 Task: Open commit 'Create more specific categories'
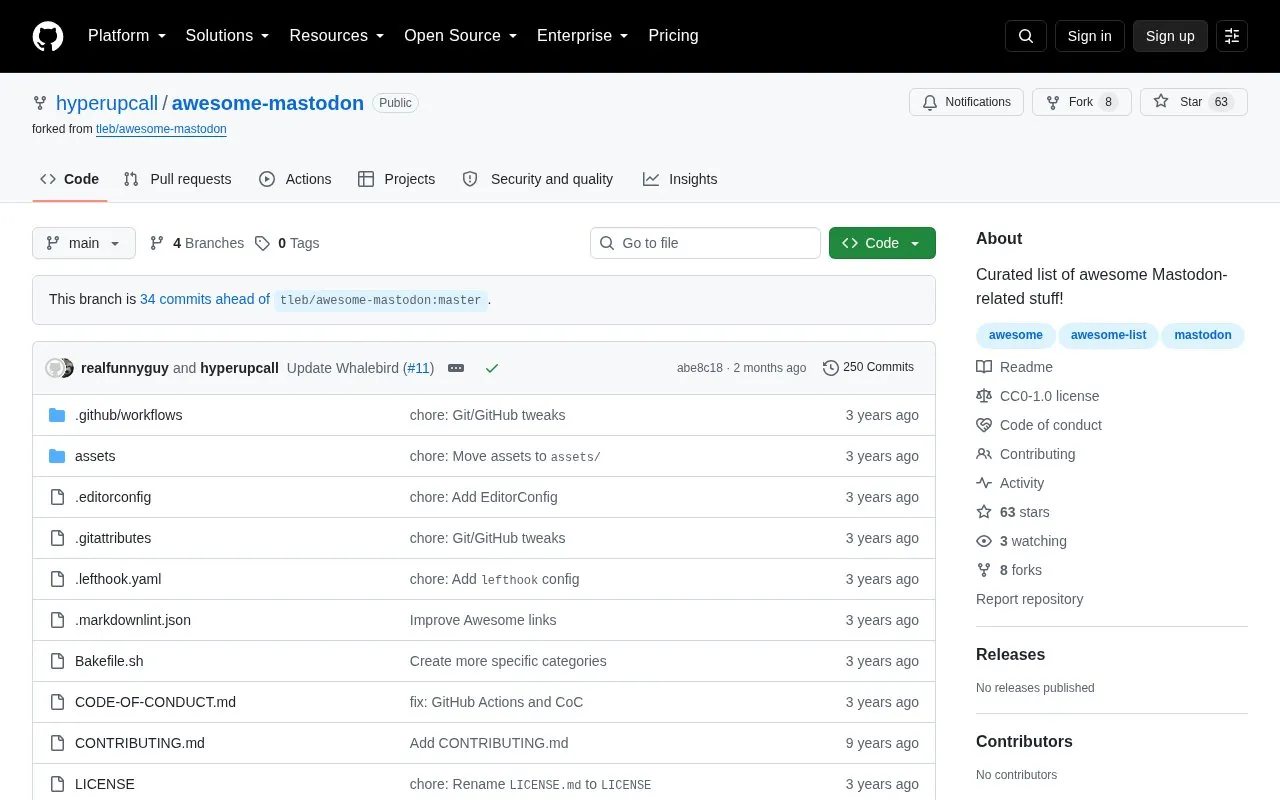click(x=508, y=661)
